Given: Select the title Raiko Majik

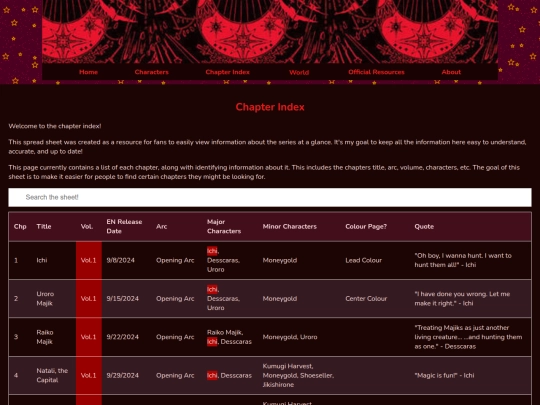Looking at the screenshot, I should coord(45,337).
